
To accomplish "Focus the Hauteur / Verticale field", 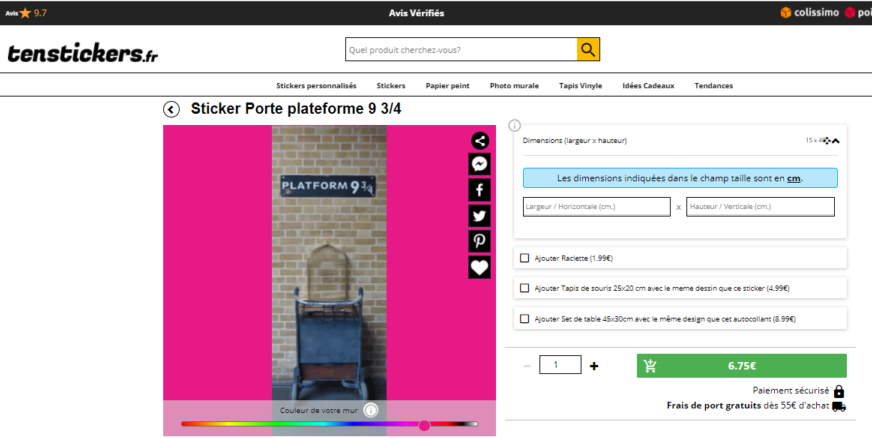I will click(x=760, y=206).
